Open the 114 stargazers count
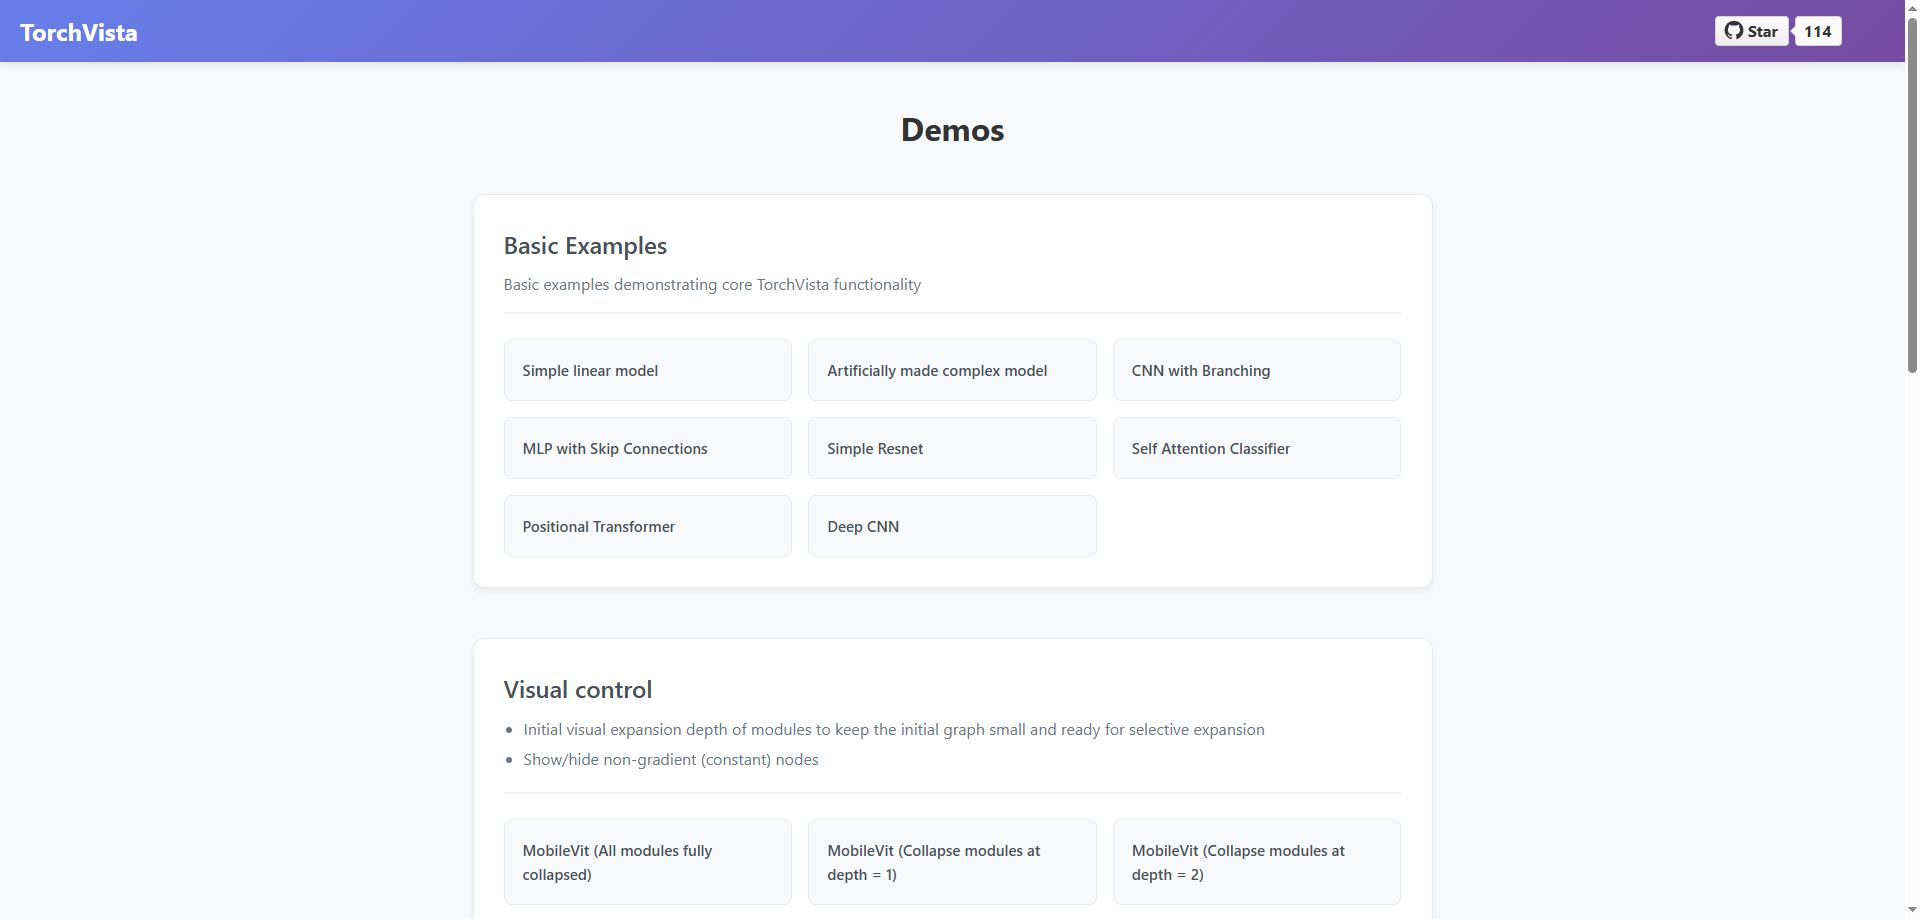Screen dimensions: 1920x919 pyautogui.click(x=1817, y=31)
